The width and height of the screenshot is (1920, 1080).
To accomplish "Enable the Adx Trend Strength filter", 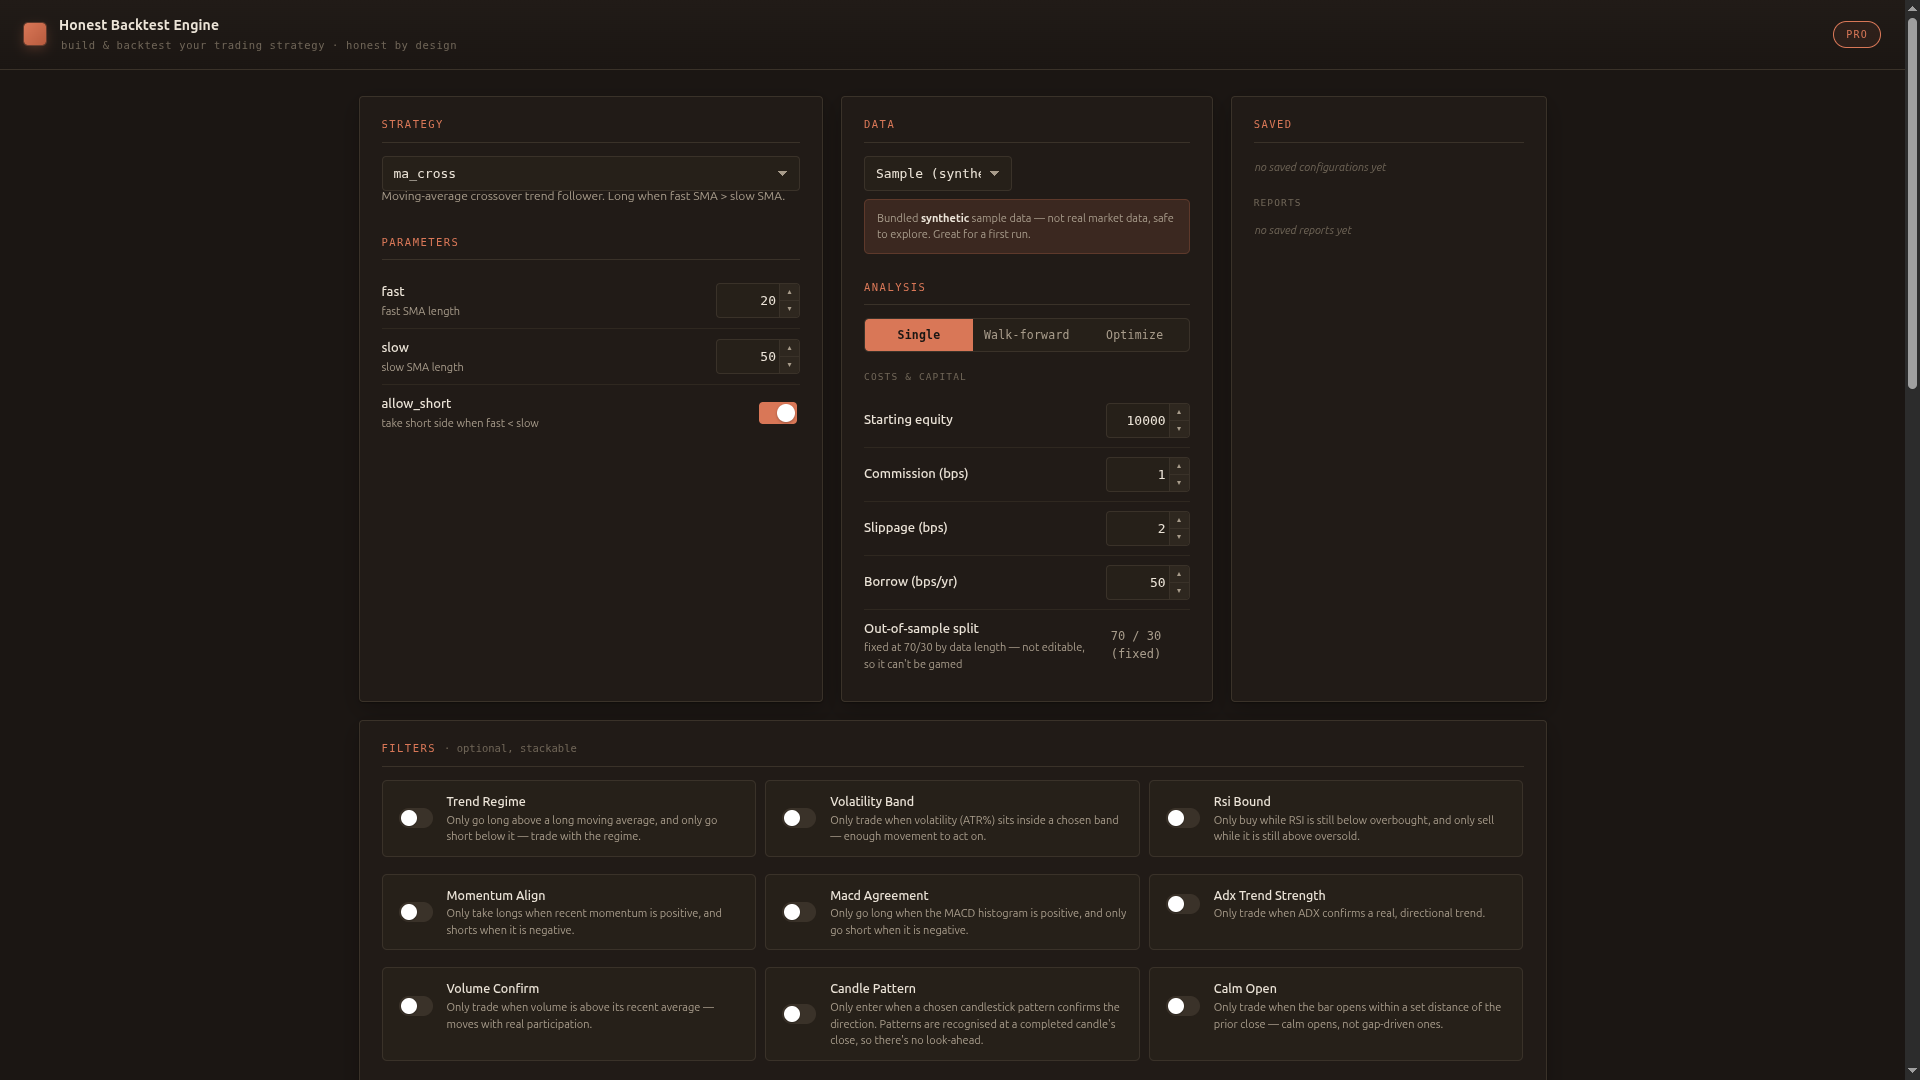I will click(1183, 904).
